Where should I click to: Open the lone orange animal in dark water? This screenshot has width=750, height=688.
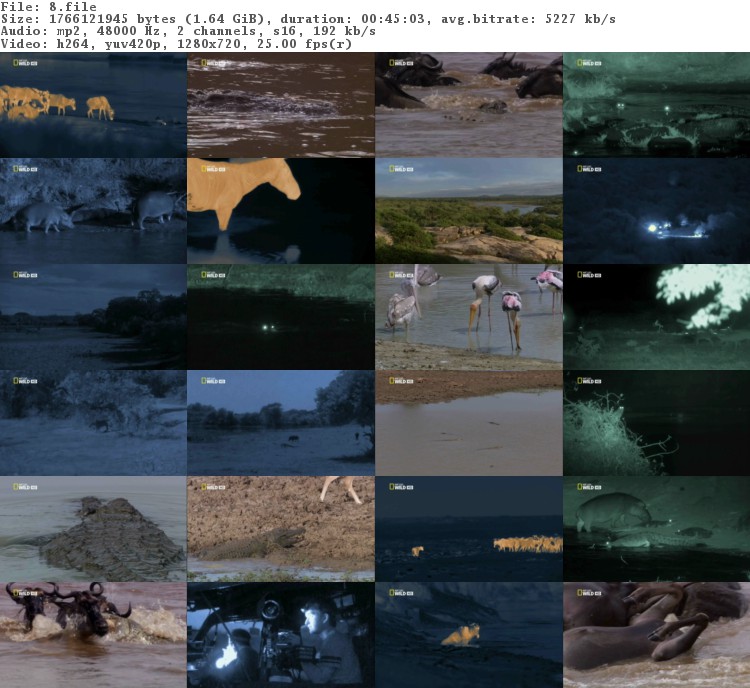point(468,635)
